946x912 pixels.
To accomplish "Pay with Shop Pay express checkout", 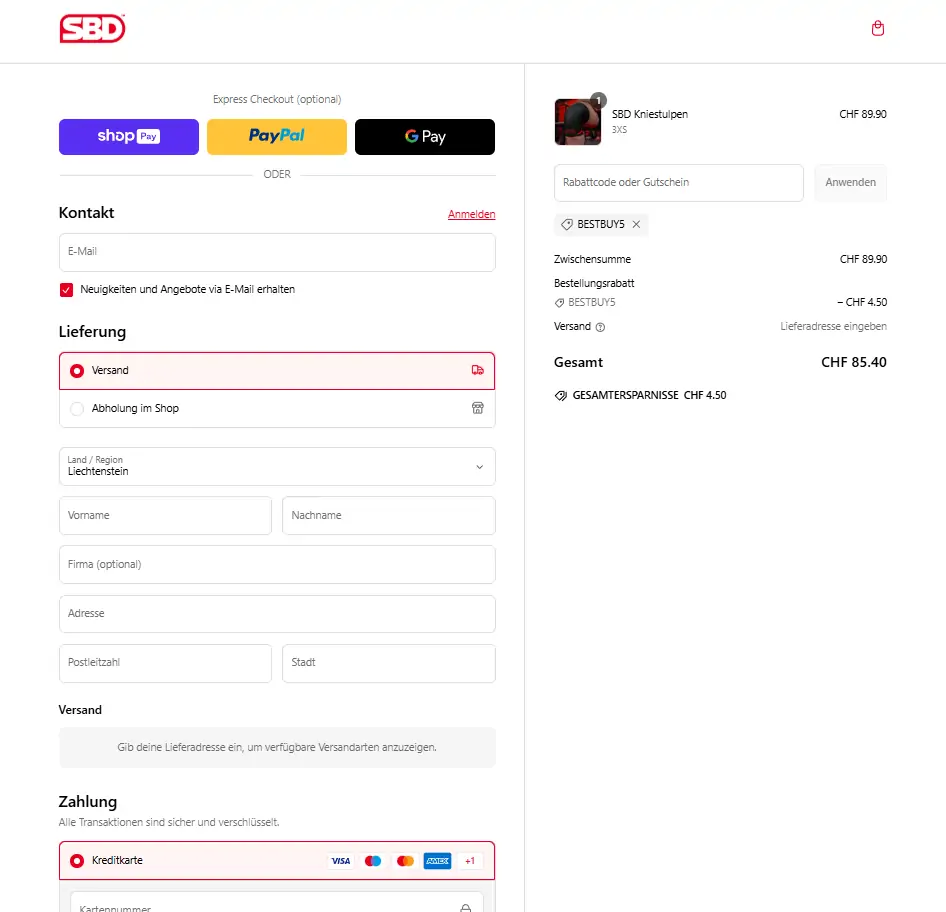I will click(x=129, y=137).
